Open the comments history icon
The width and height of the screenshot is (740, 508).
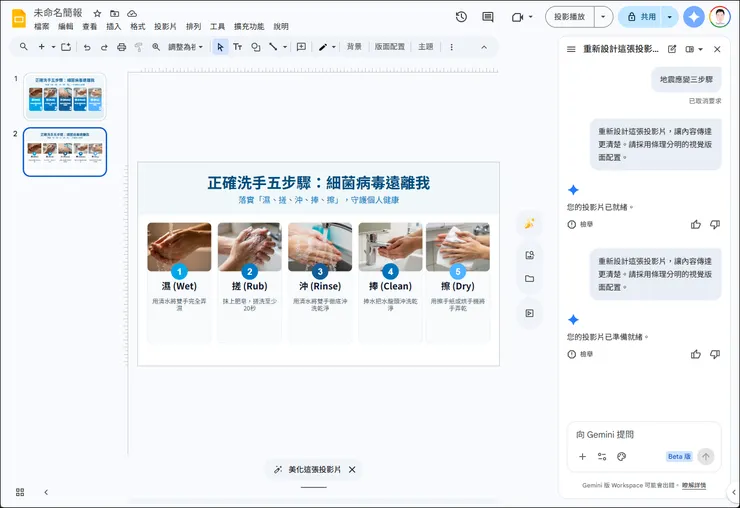[488, 17]
